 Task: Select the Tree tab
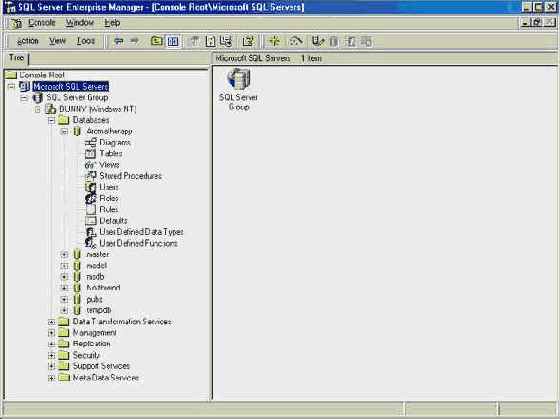point(16,58)
